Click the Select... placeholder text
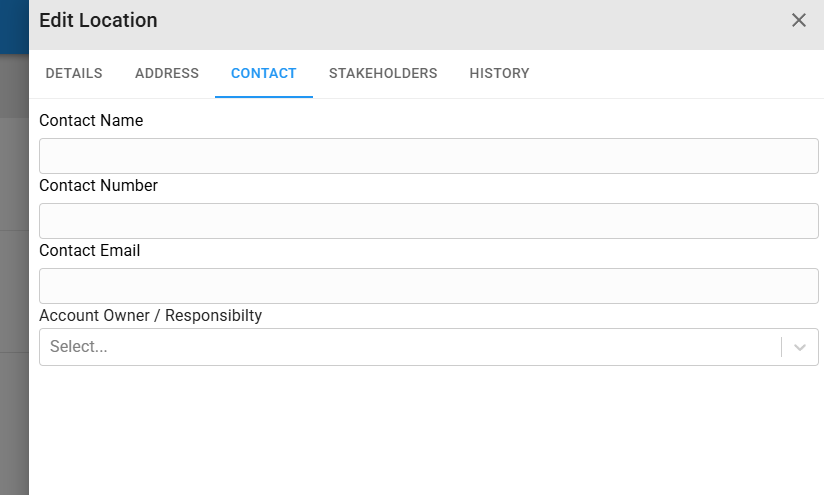The height and width of the screenshot is (495, 824). [x=79, y=346]
